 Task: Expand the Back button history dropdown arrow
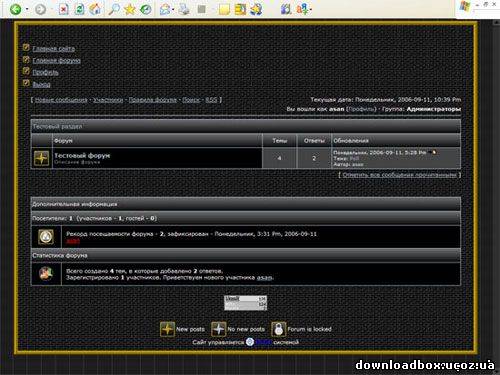27,9
